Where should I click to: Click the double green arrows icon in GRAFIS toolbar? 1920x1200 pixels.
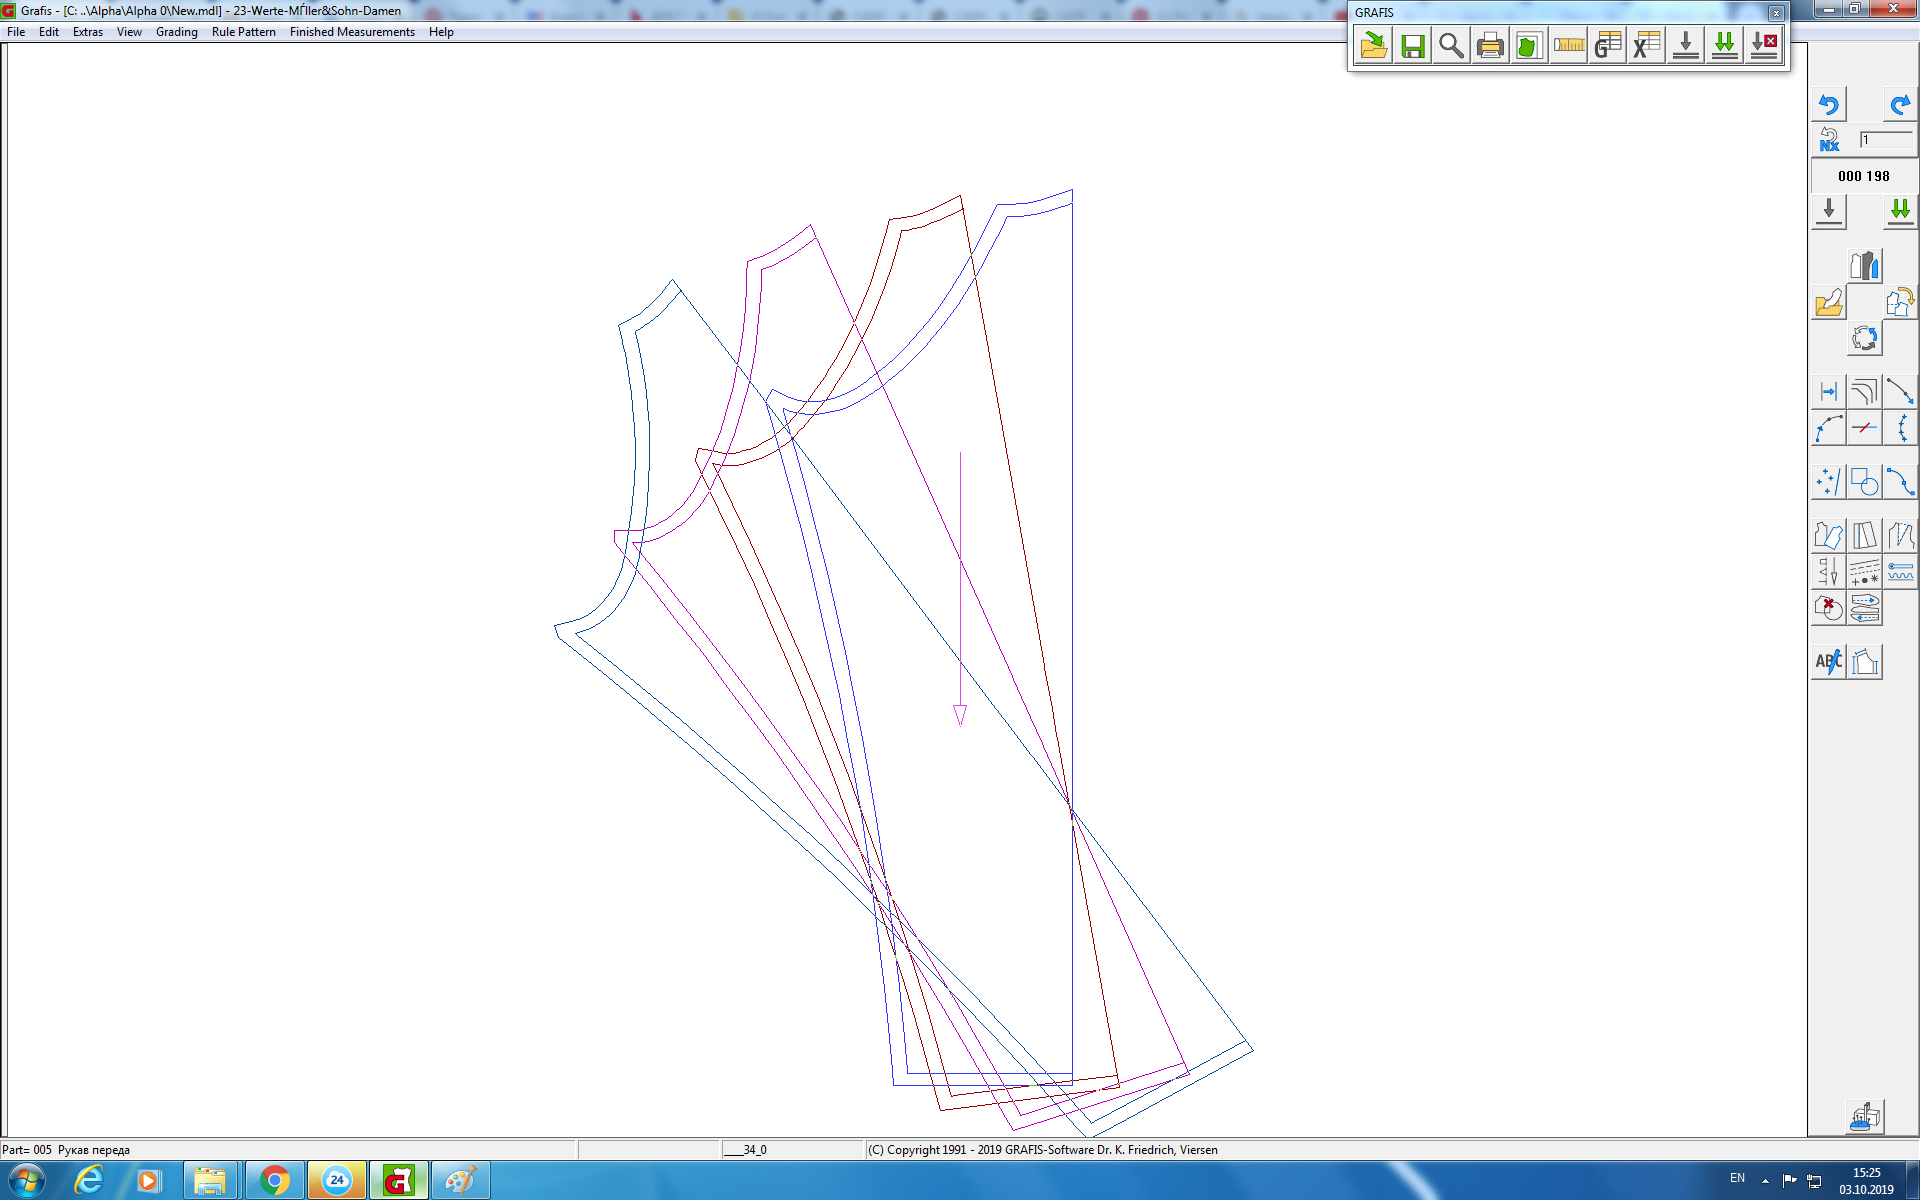click(1725, 46)
